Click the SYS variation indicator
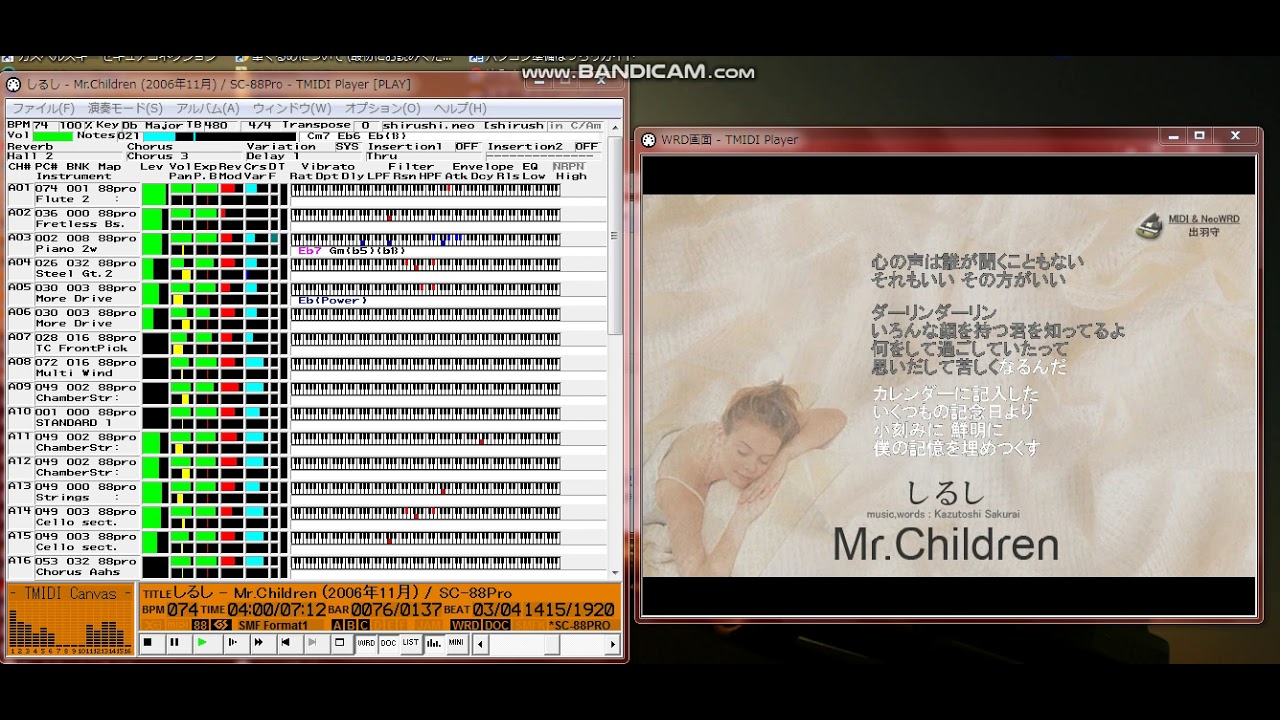The width and height of the screenshot is (1280, 720). [x=347, y=146]
